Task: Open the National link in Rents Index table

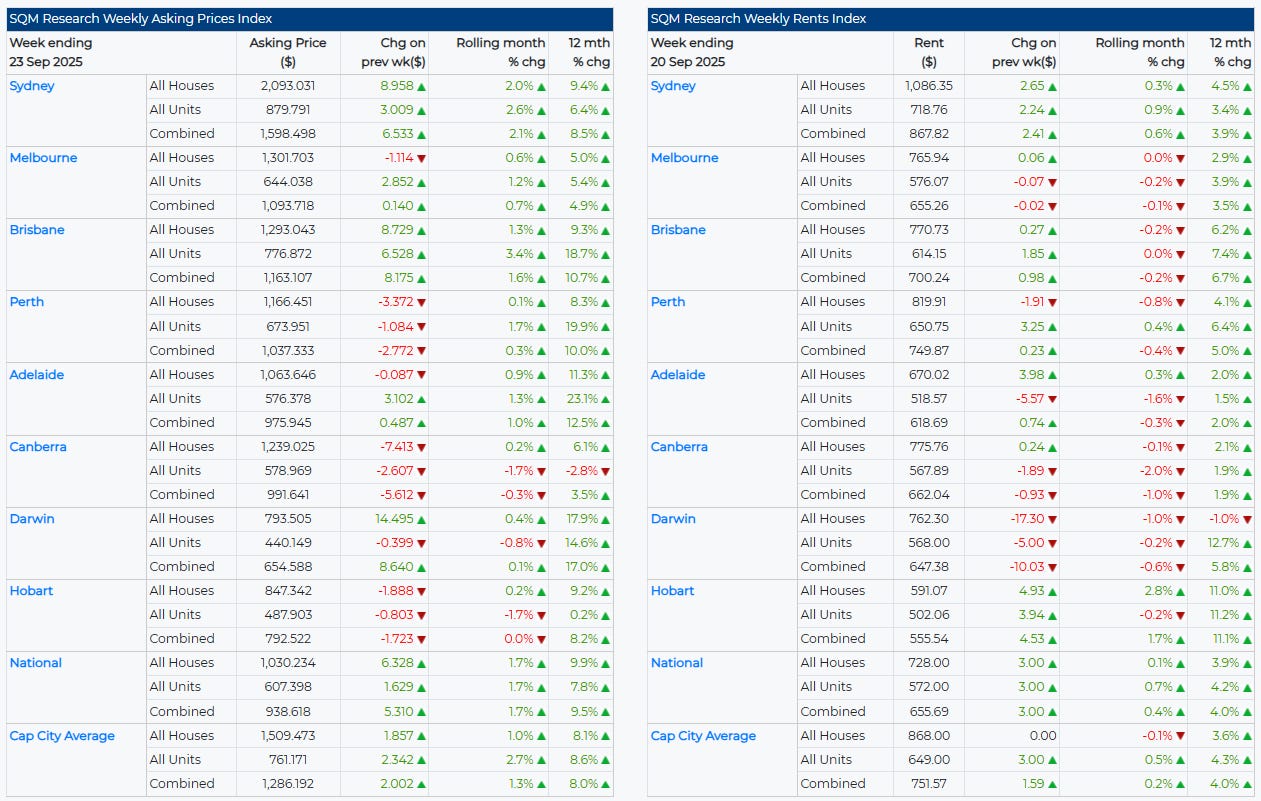Action: [x=677, y=663]
